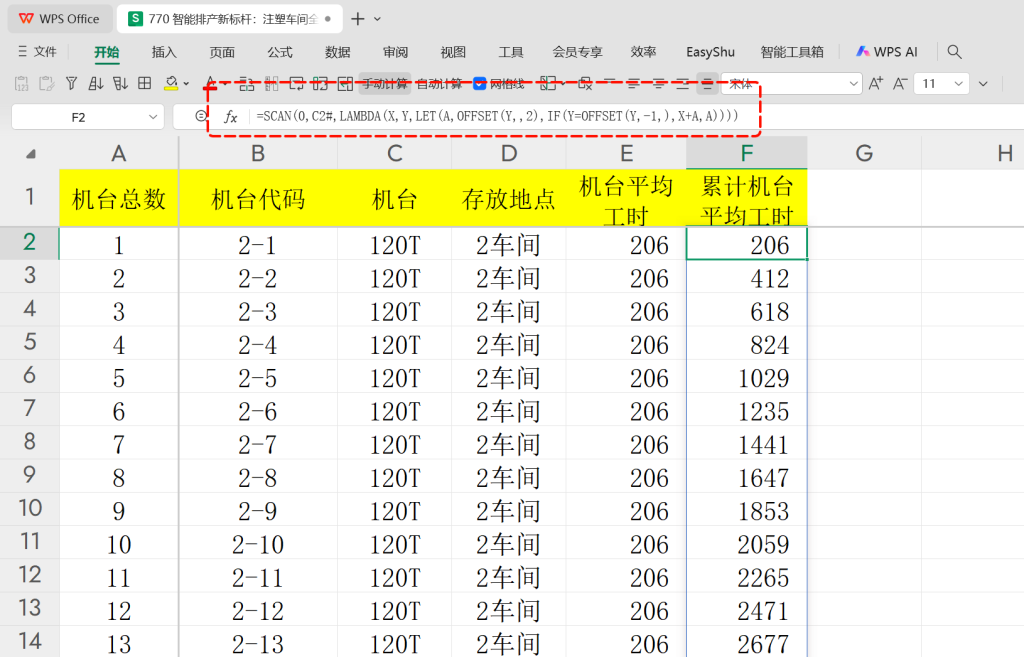Switch to the 视图 ribbon tab
This screenshot has height=657, width=1024.
(453, 52)
